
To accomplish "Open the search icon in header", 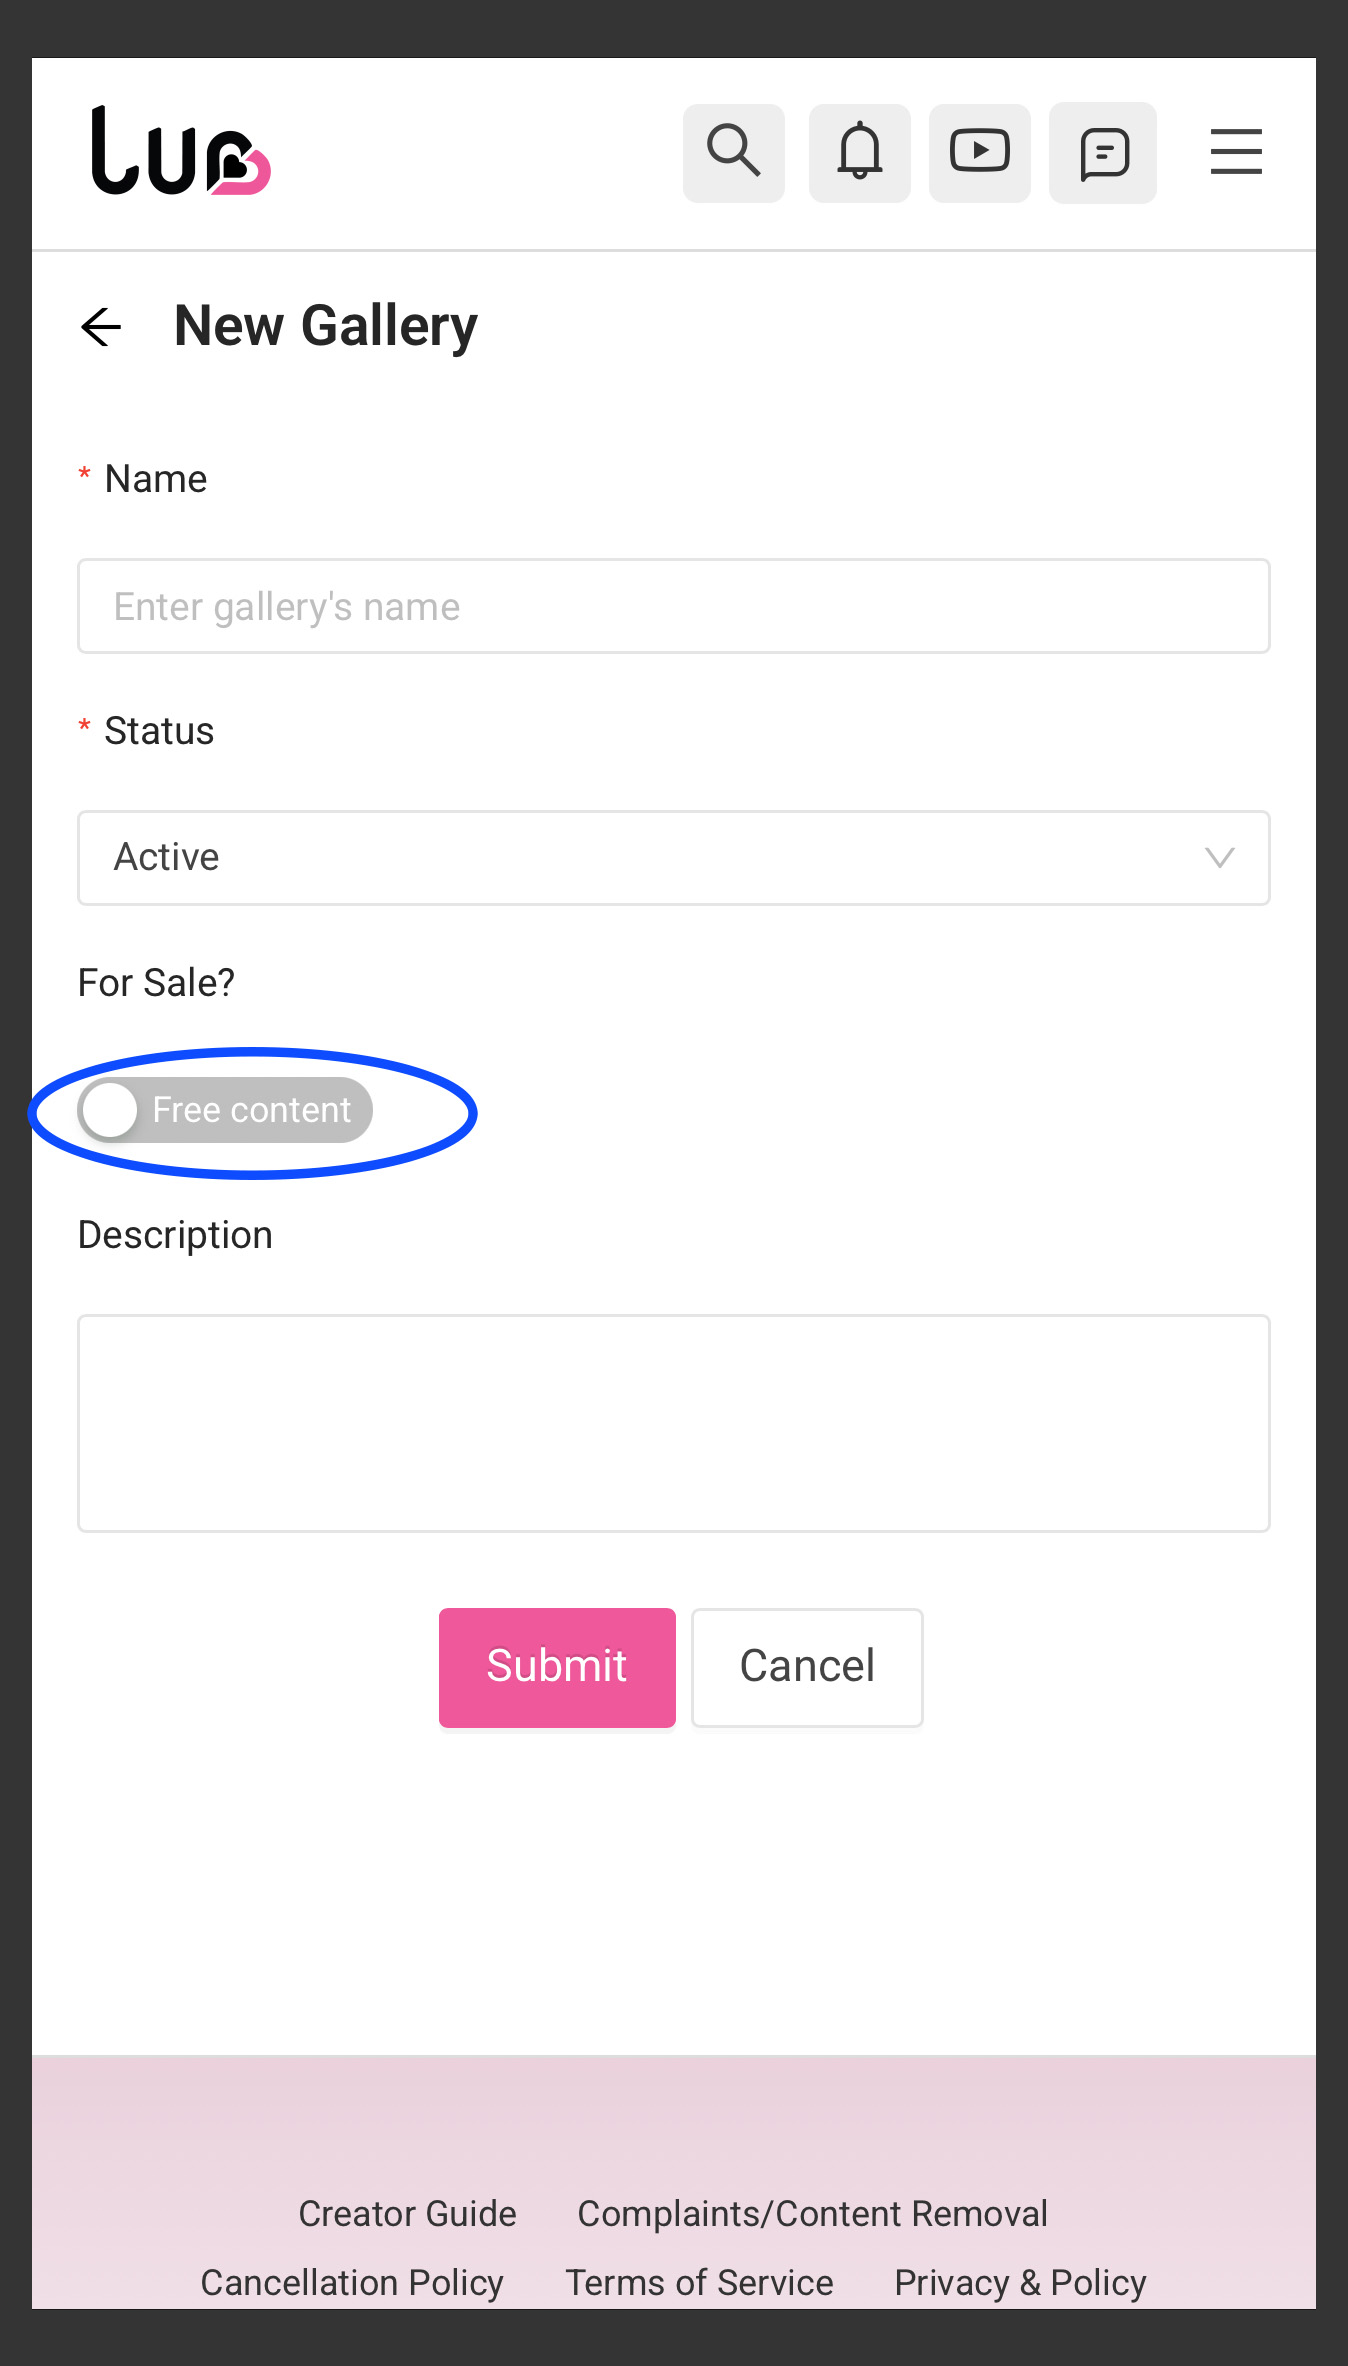I will pyautogui.click(x=734, y=153).
